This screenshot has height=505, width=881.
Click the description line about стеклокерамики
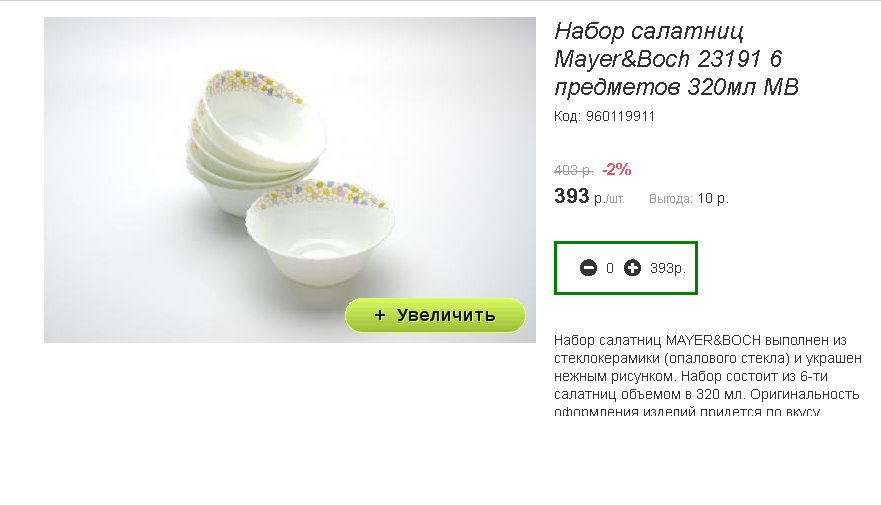tap(708, 358)
